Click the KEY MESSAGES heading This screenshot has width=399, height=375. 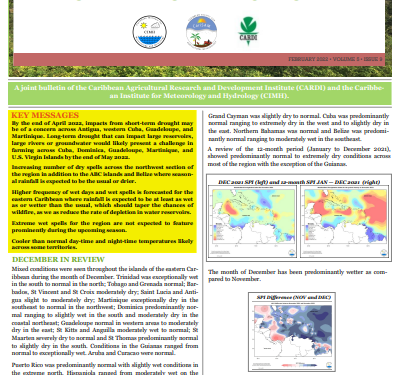coord(45,115)
